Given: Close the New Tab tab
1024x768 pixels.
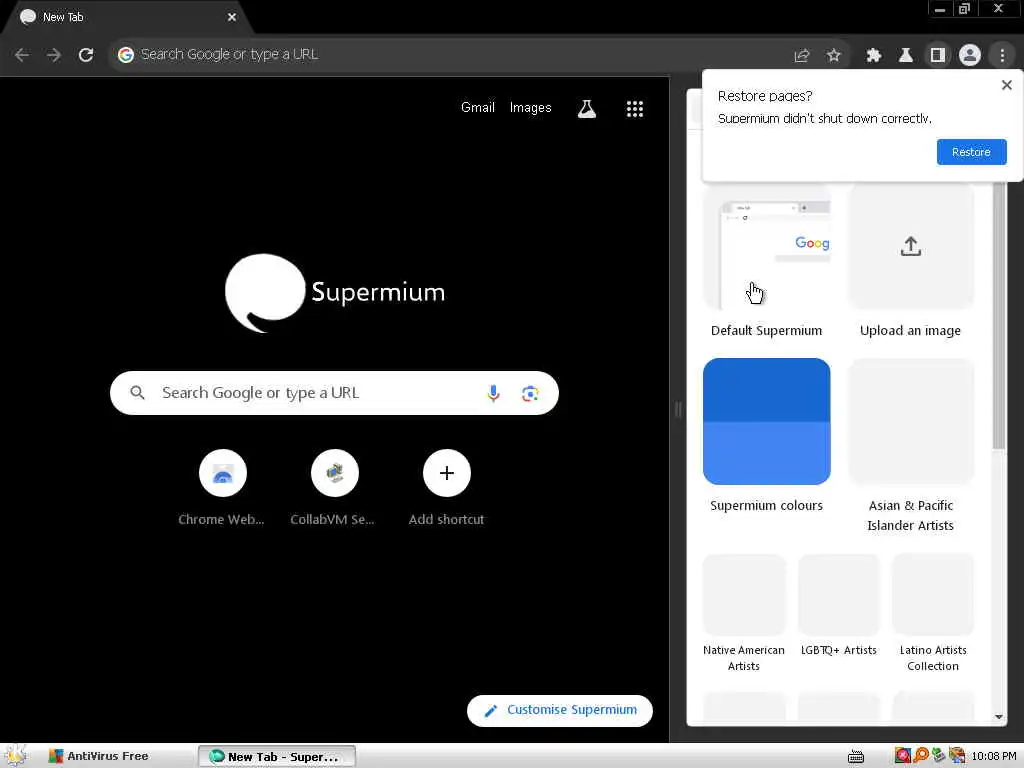Looking at the screenshot, I should tap(232, 18).
